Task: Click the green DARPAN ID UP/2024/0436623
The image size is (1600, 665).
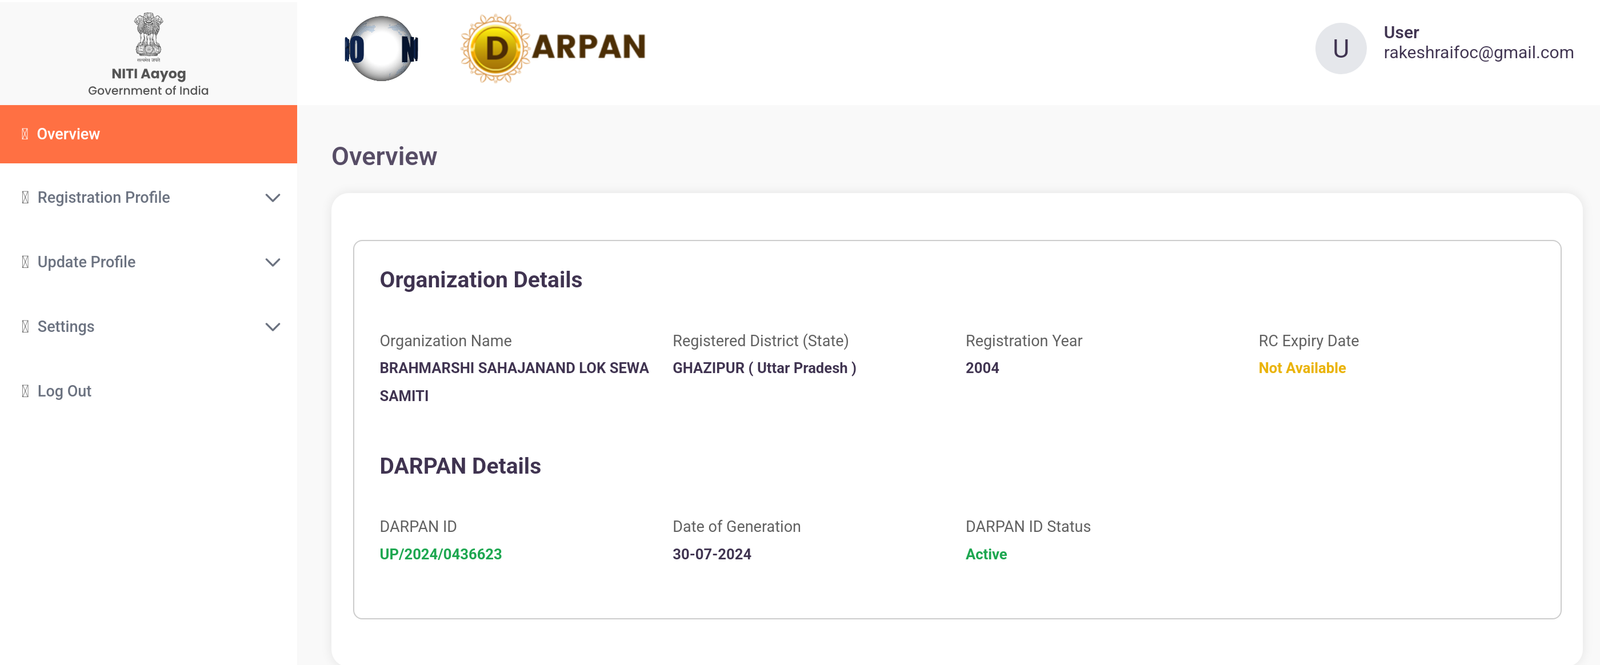Action: tap(440, 554)
